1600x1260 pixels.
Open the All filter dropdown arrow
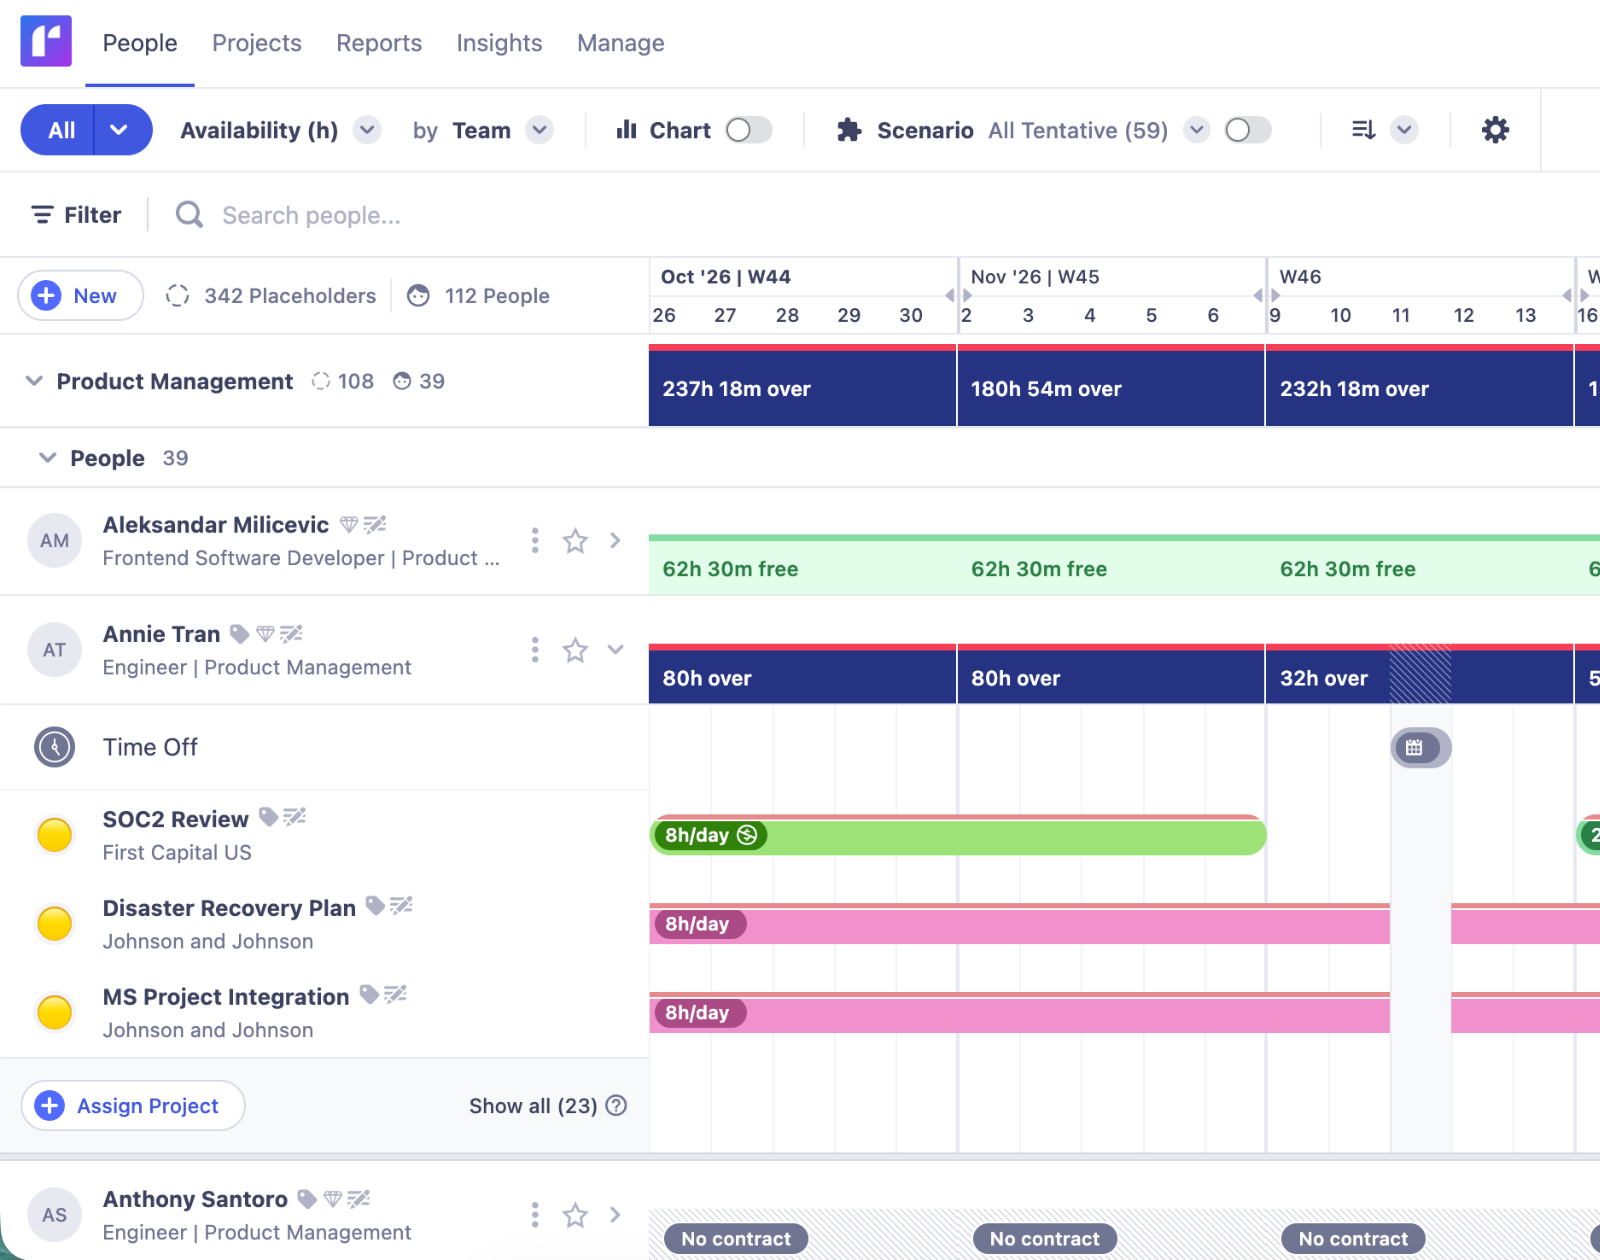(x=119, y=130)
